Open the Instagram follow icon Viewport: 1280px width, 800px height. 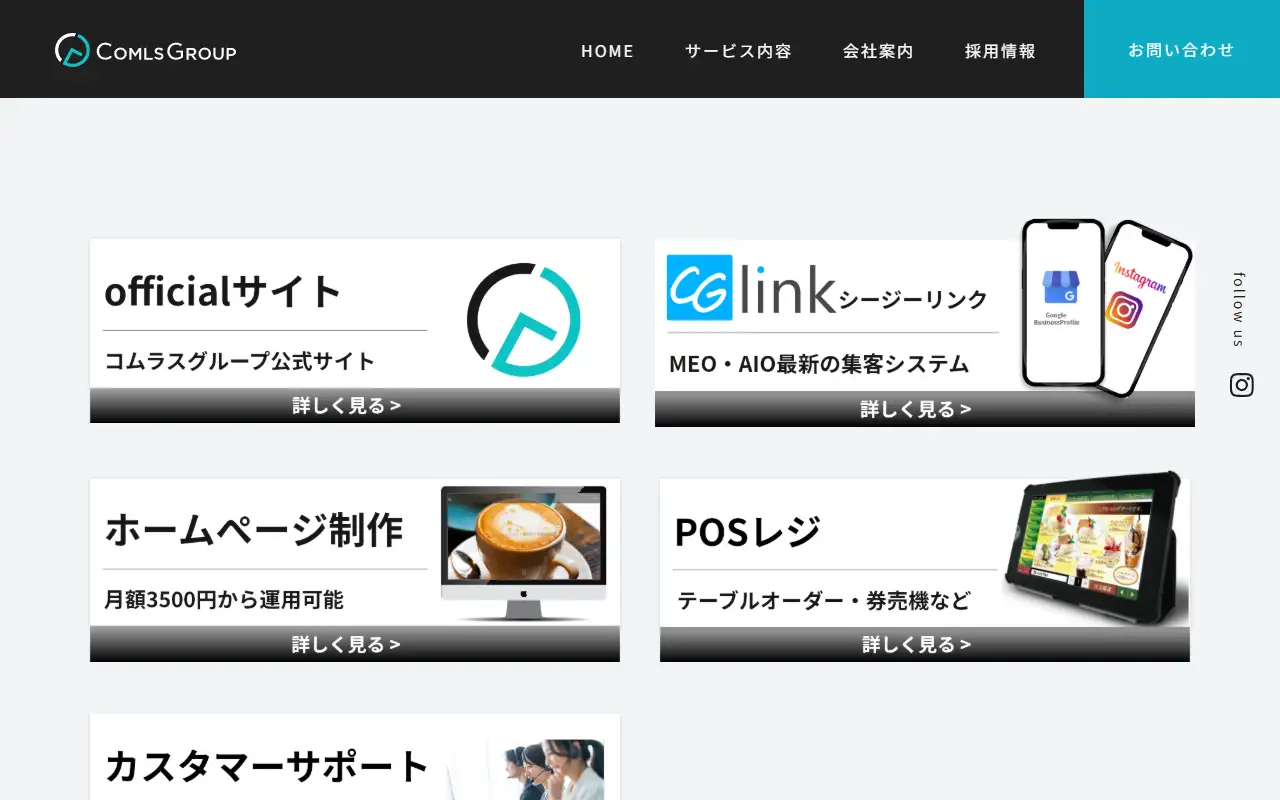pyautogui.click(x=1241, y=385)
